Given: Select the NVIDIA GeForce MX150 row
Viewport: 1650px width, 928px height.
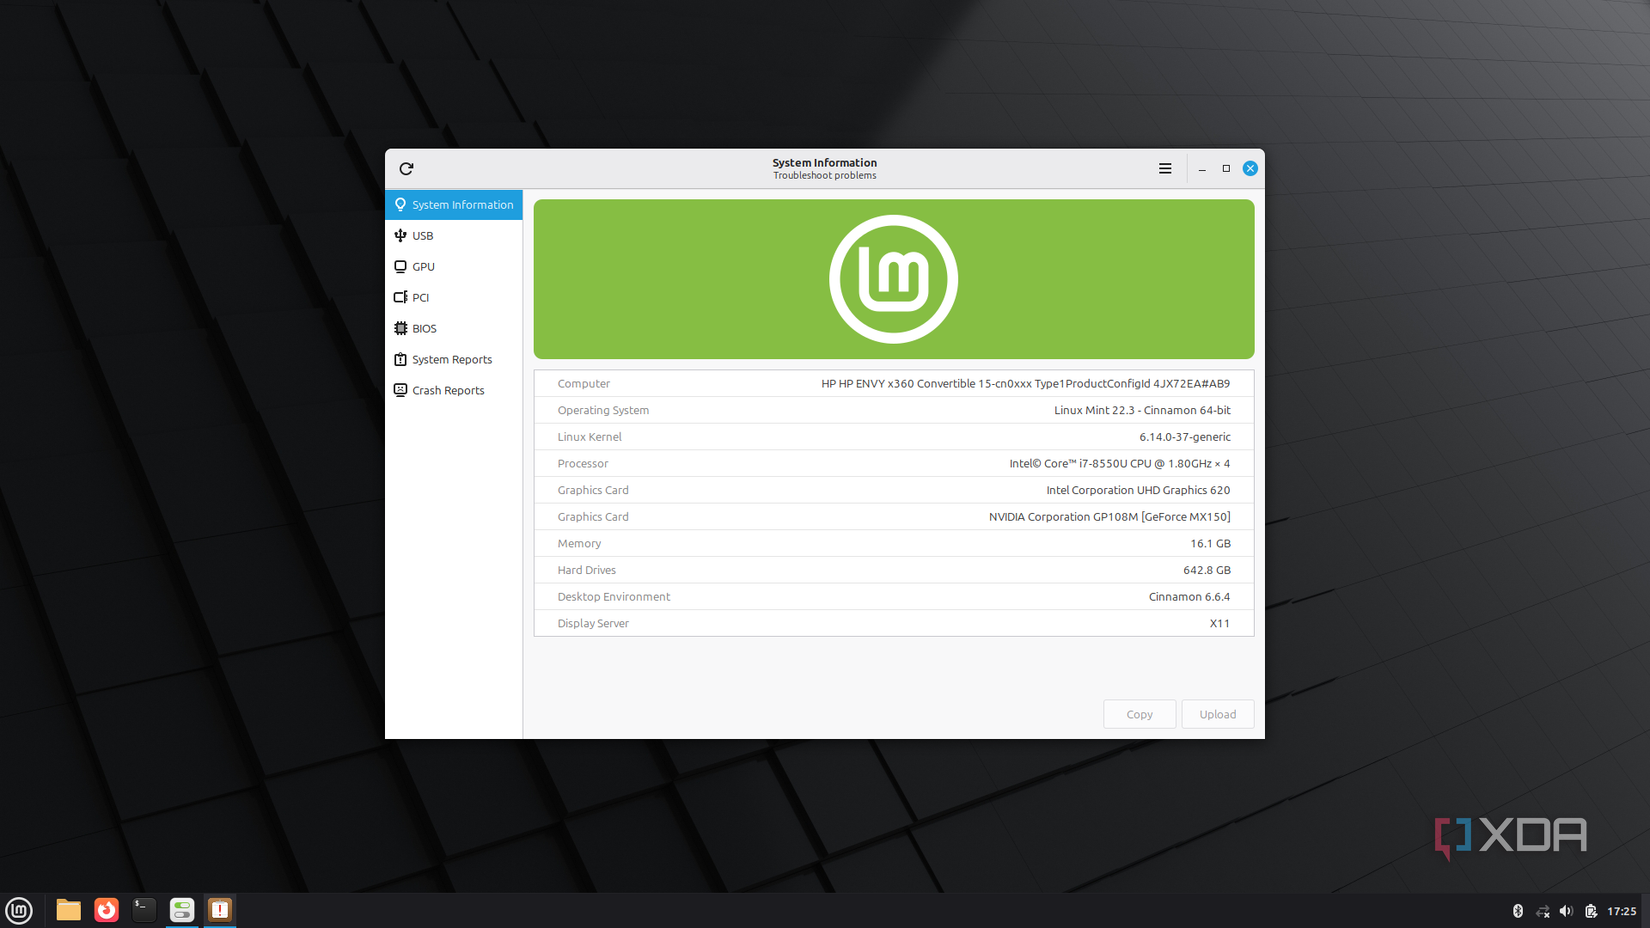Looking at the screenshot, I should [x=894, y=517].
